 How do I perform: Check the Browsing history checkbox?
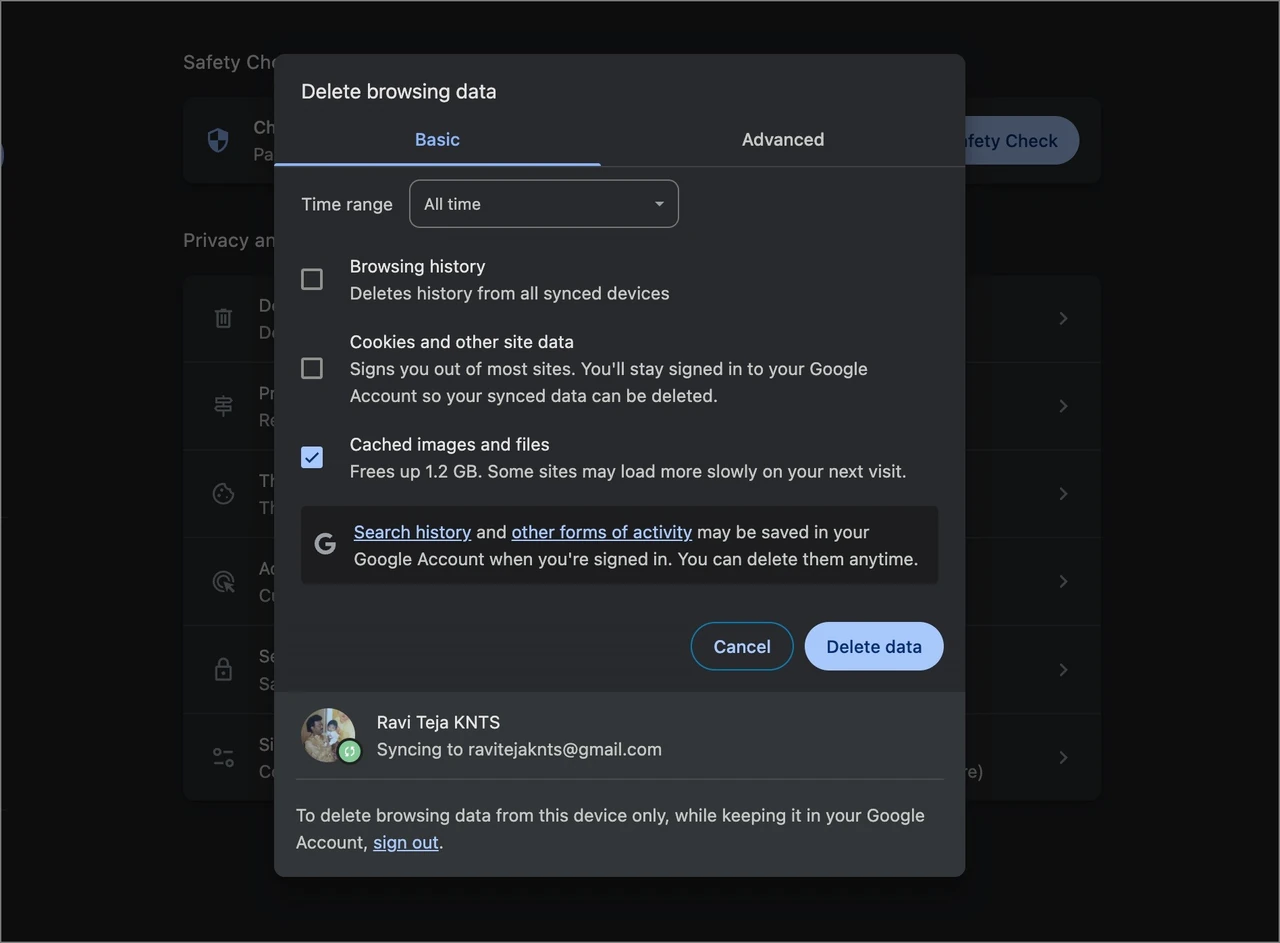coord(312,279)
